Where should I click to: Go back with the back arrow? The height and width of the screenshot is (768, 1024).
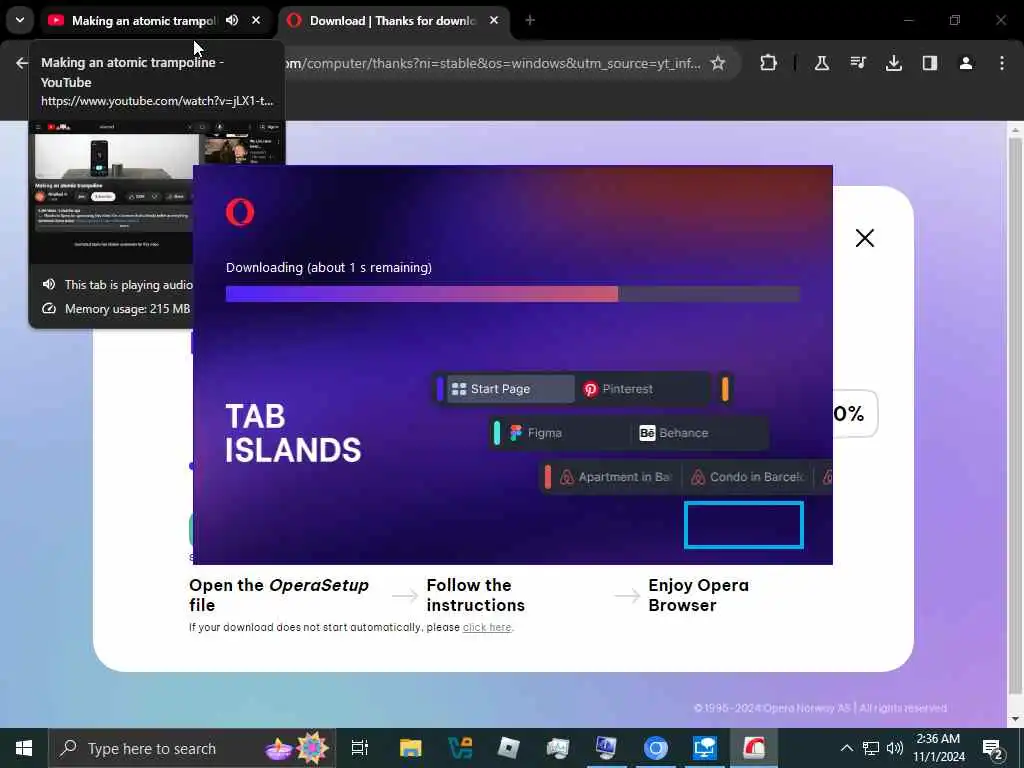pos(22,63)
